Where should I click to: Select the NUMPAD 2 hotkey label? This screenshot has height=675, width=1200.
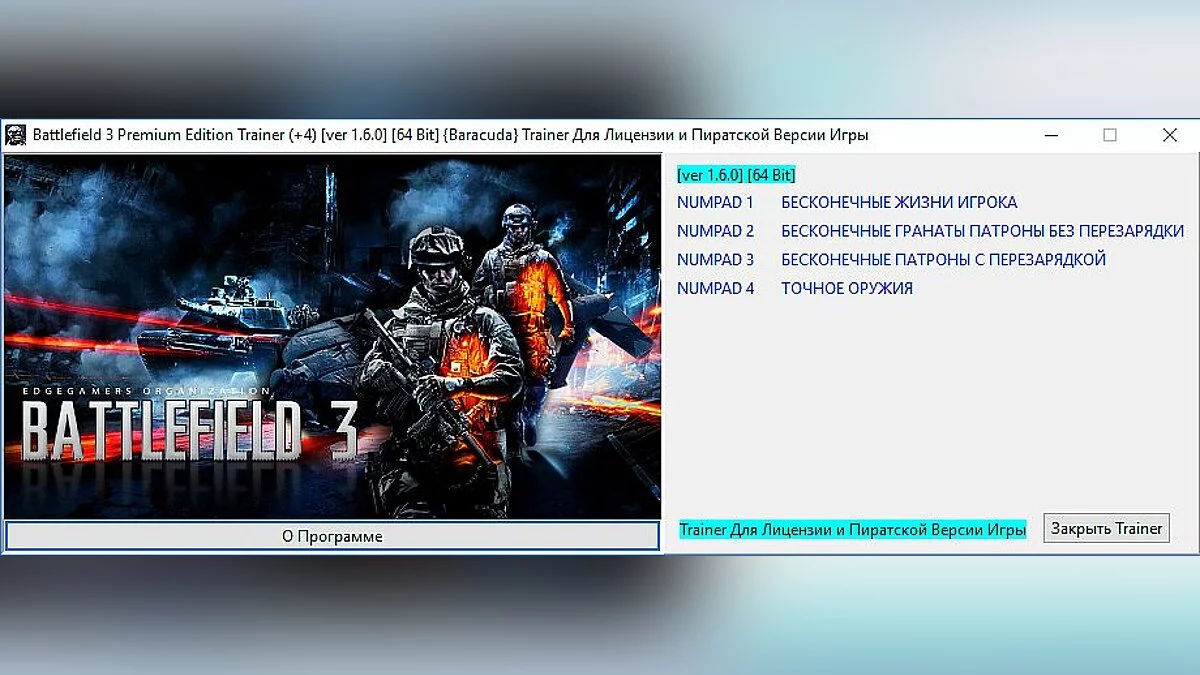point(716,231)
